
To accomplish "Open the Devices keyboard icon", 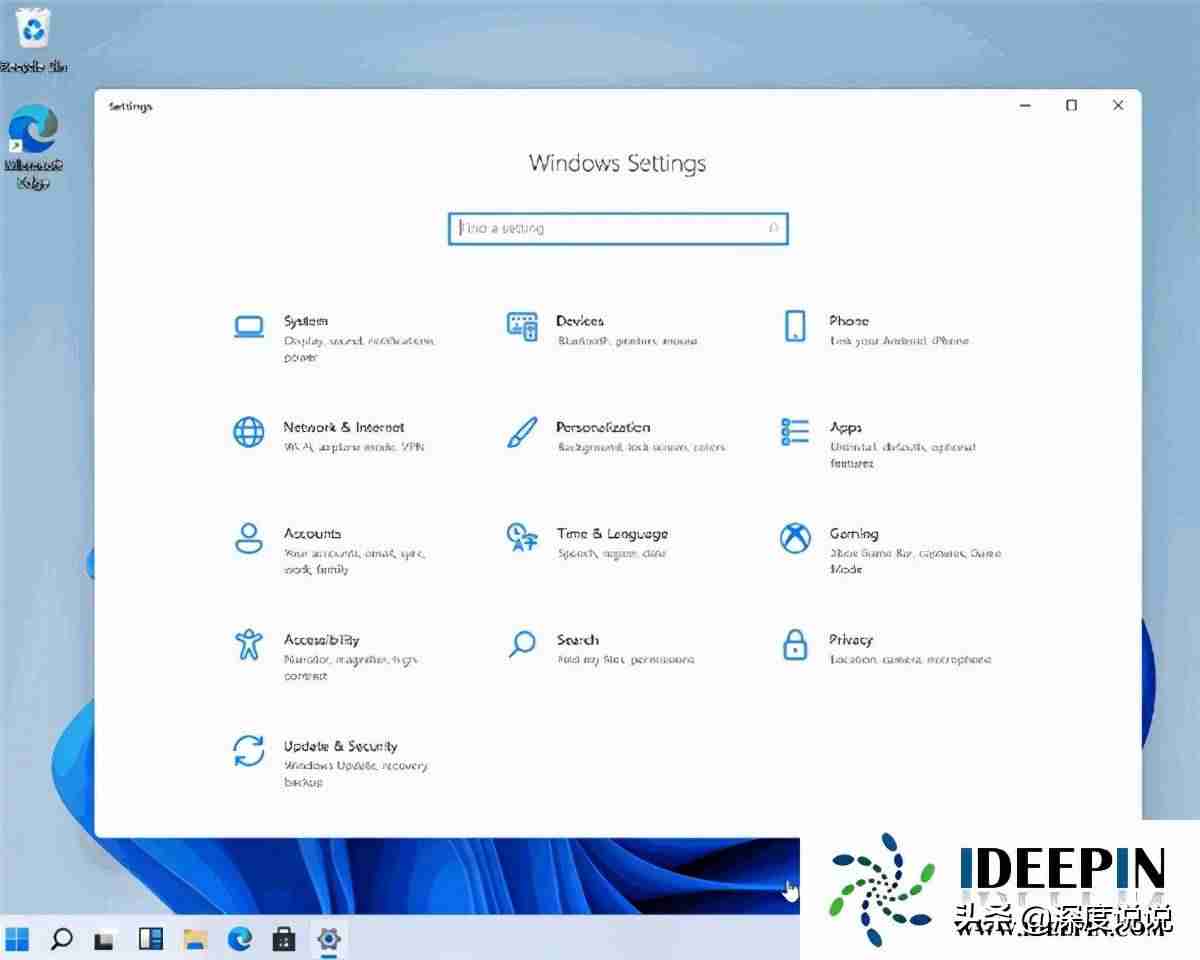I will (522, 326).
